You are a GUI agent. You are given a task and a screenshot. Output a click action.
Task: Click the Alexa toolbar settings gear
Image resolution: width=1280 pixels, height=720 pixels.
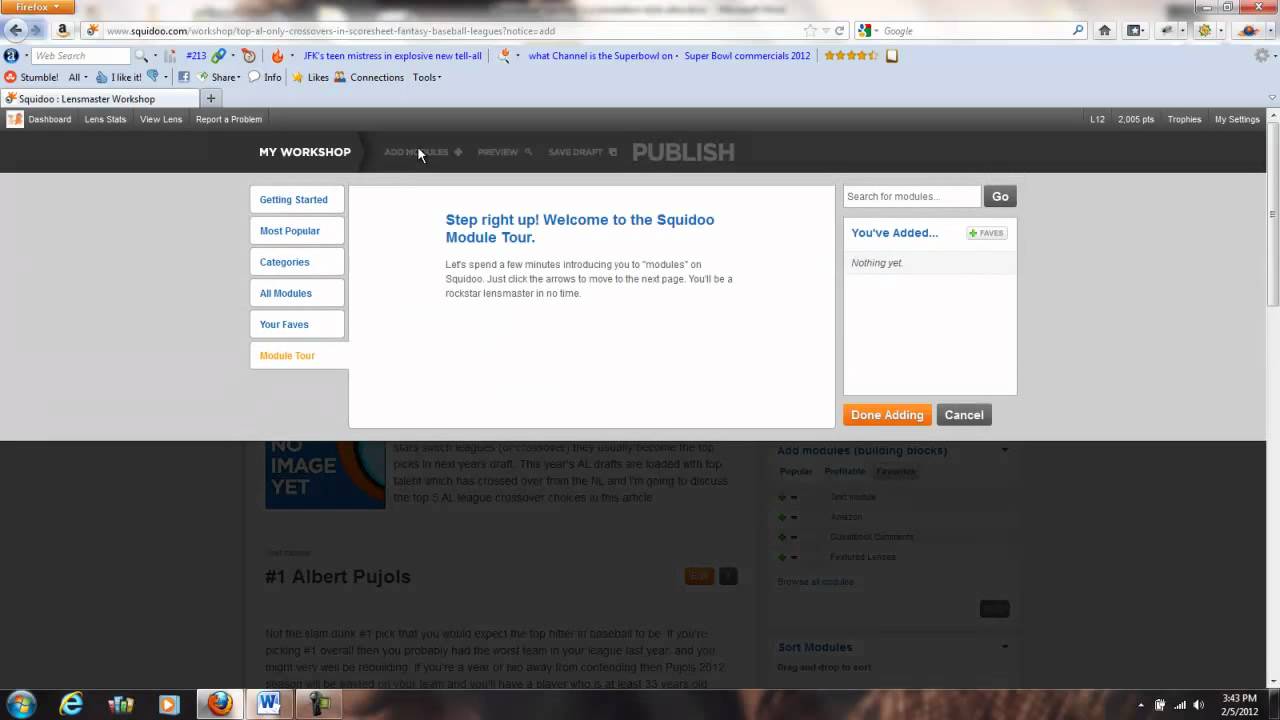coord(1261,56)
